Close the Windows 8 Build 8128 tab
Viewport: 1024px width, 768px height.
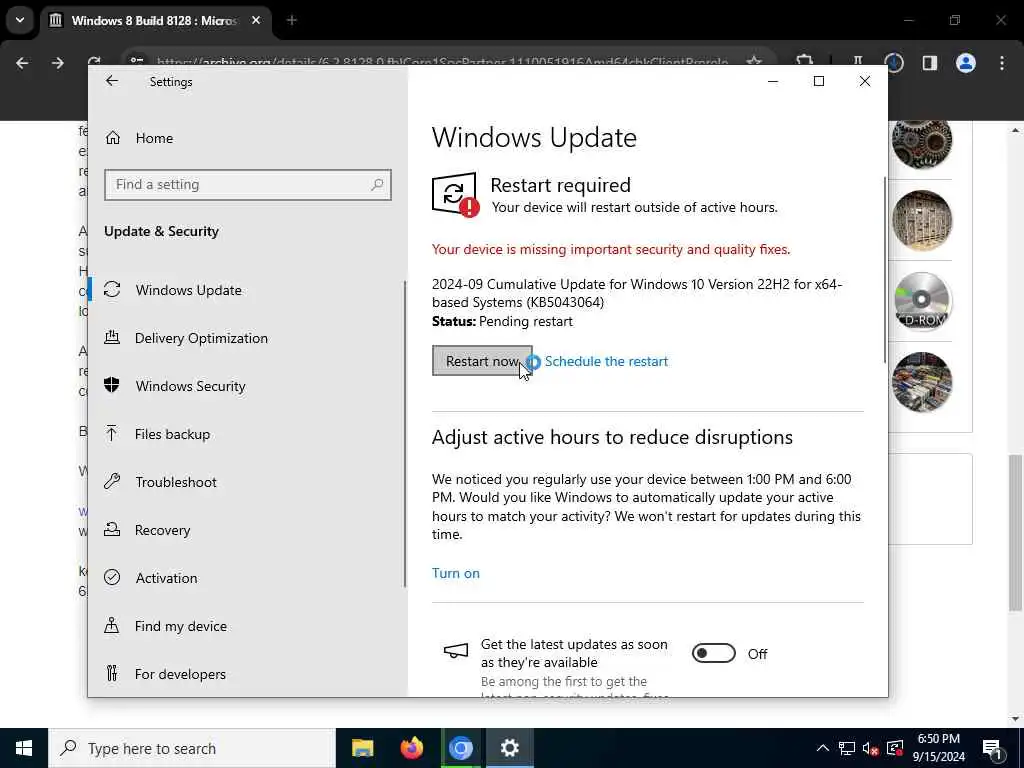click(x=256, y=21)
